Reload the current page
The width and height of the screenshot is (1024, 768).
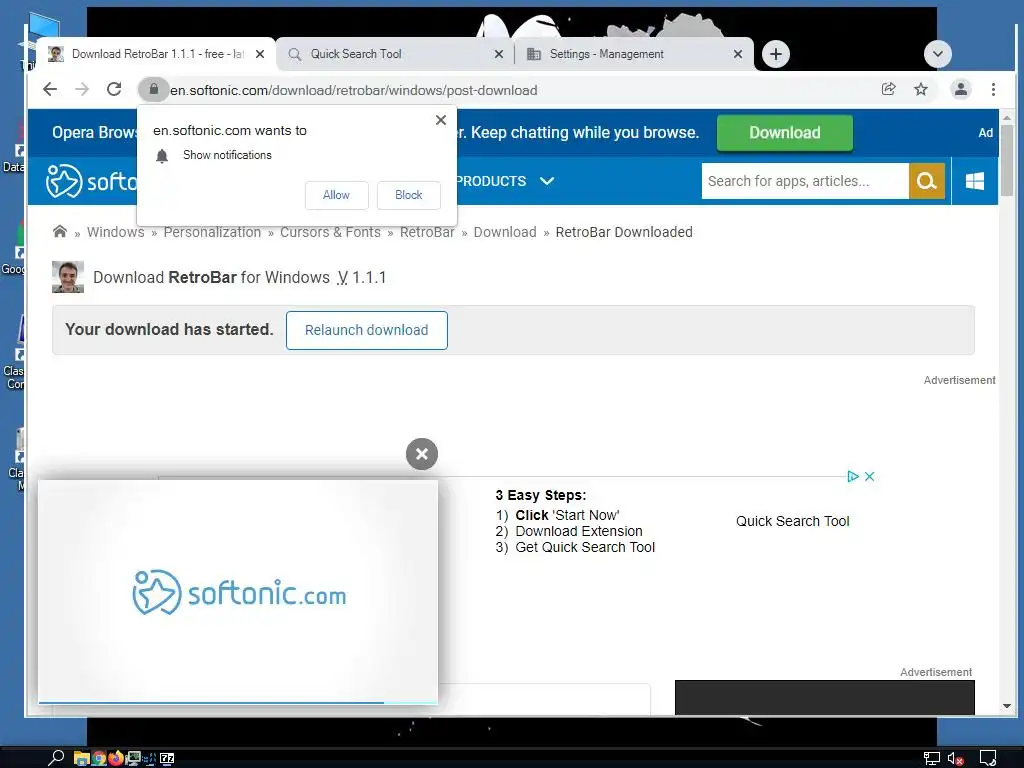pyautogui.click(x=114, y=89)
